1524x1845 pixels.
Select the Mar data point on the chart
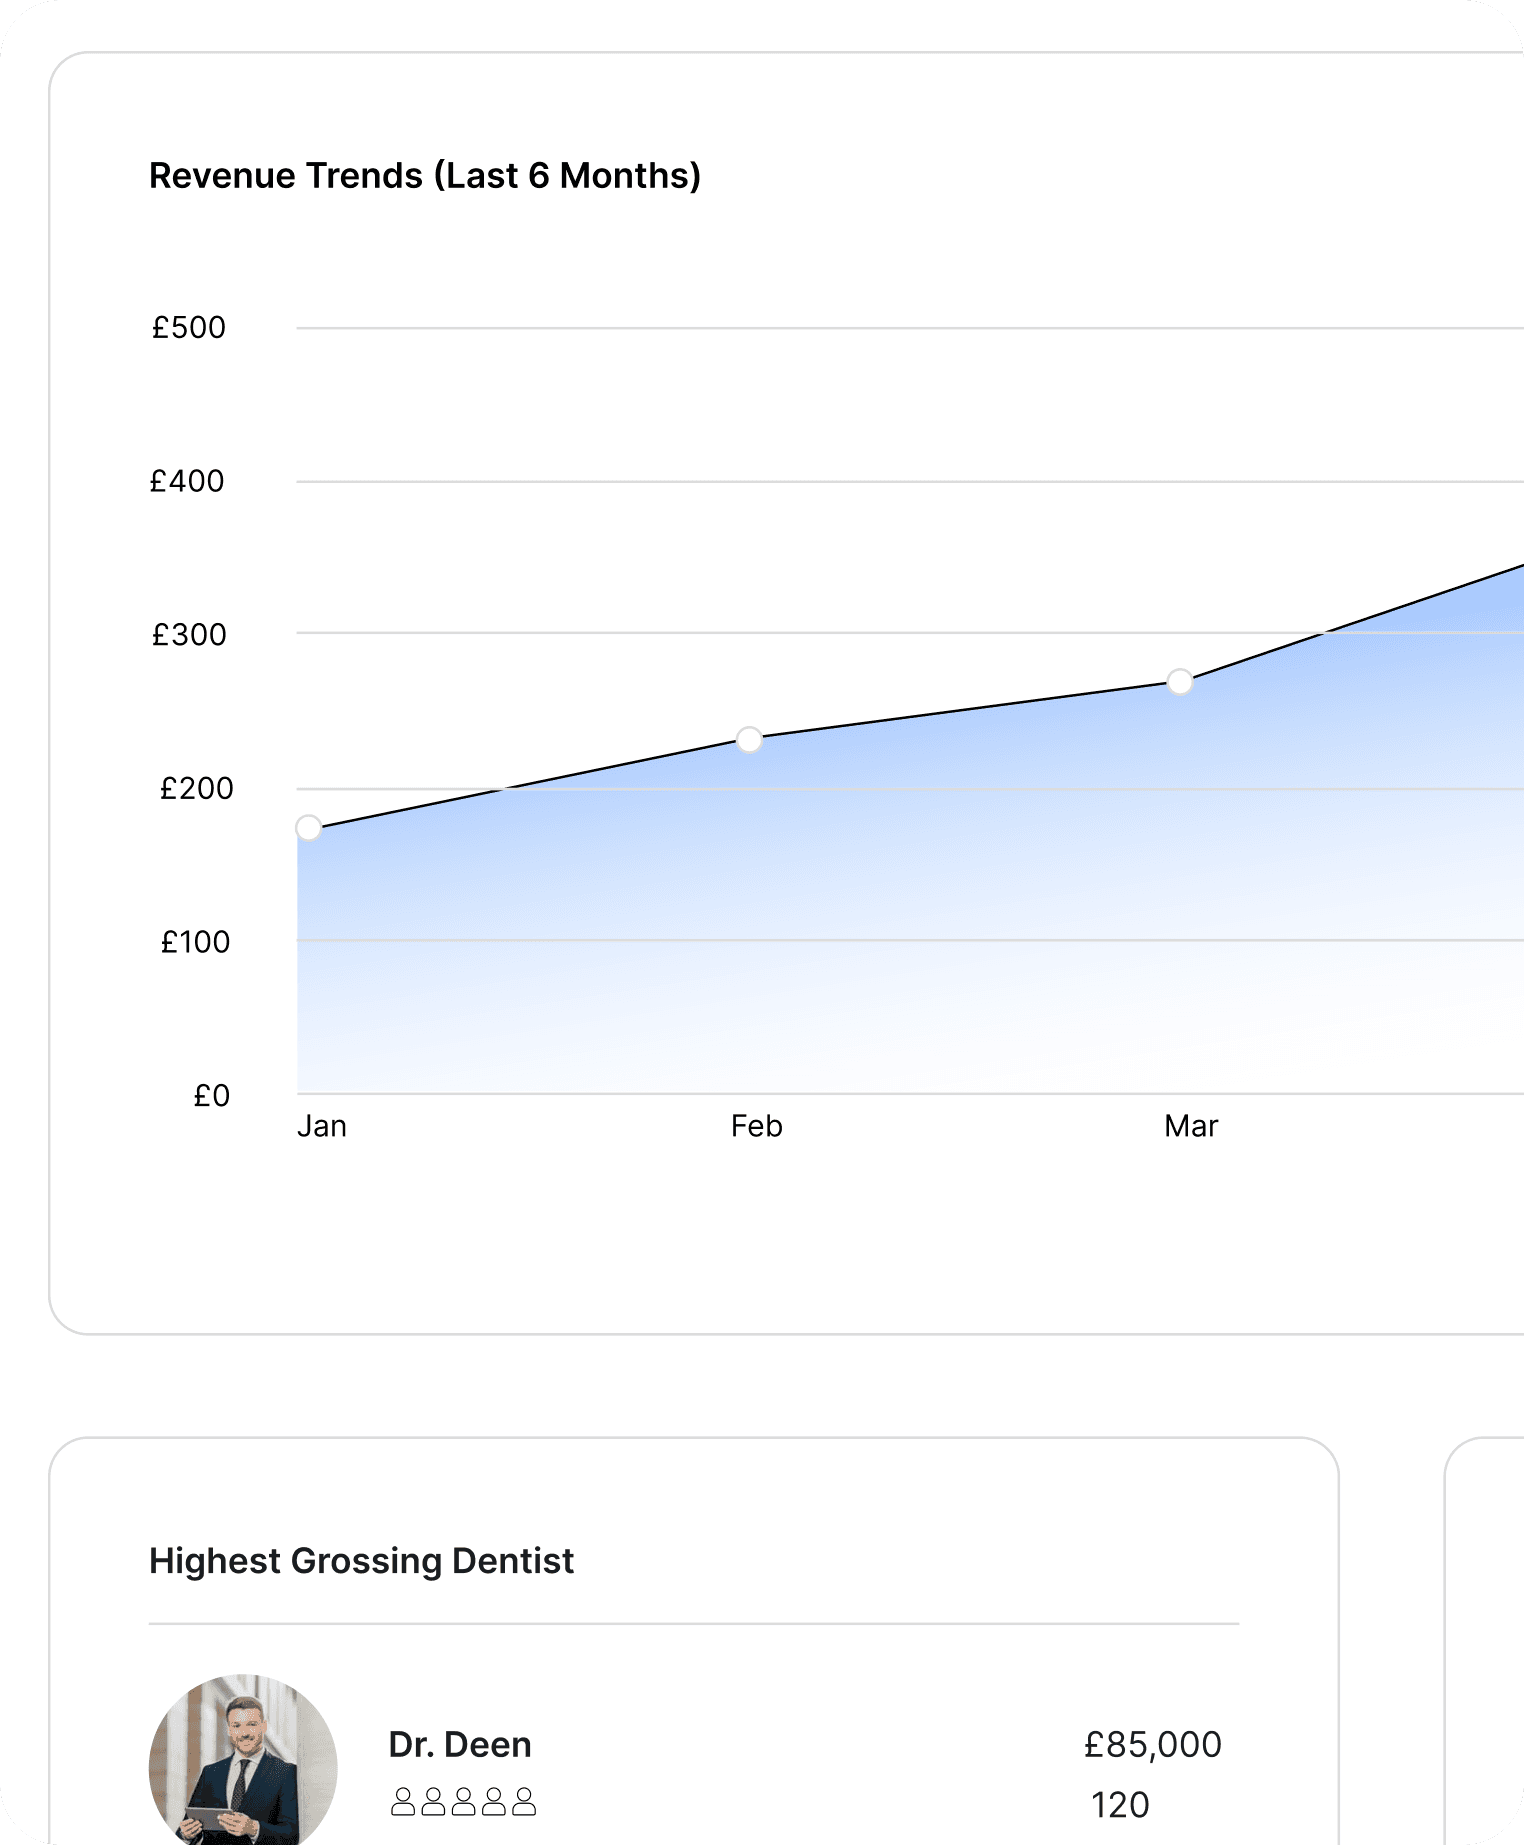pyautogui.click(x=1180, y=682)
